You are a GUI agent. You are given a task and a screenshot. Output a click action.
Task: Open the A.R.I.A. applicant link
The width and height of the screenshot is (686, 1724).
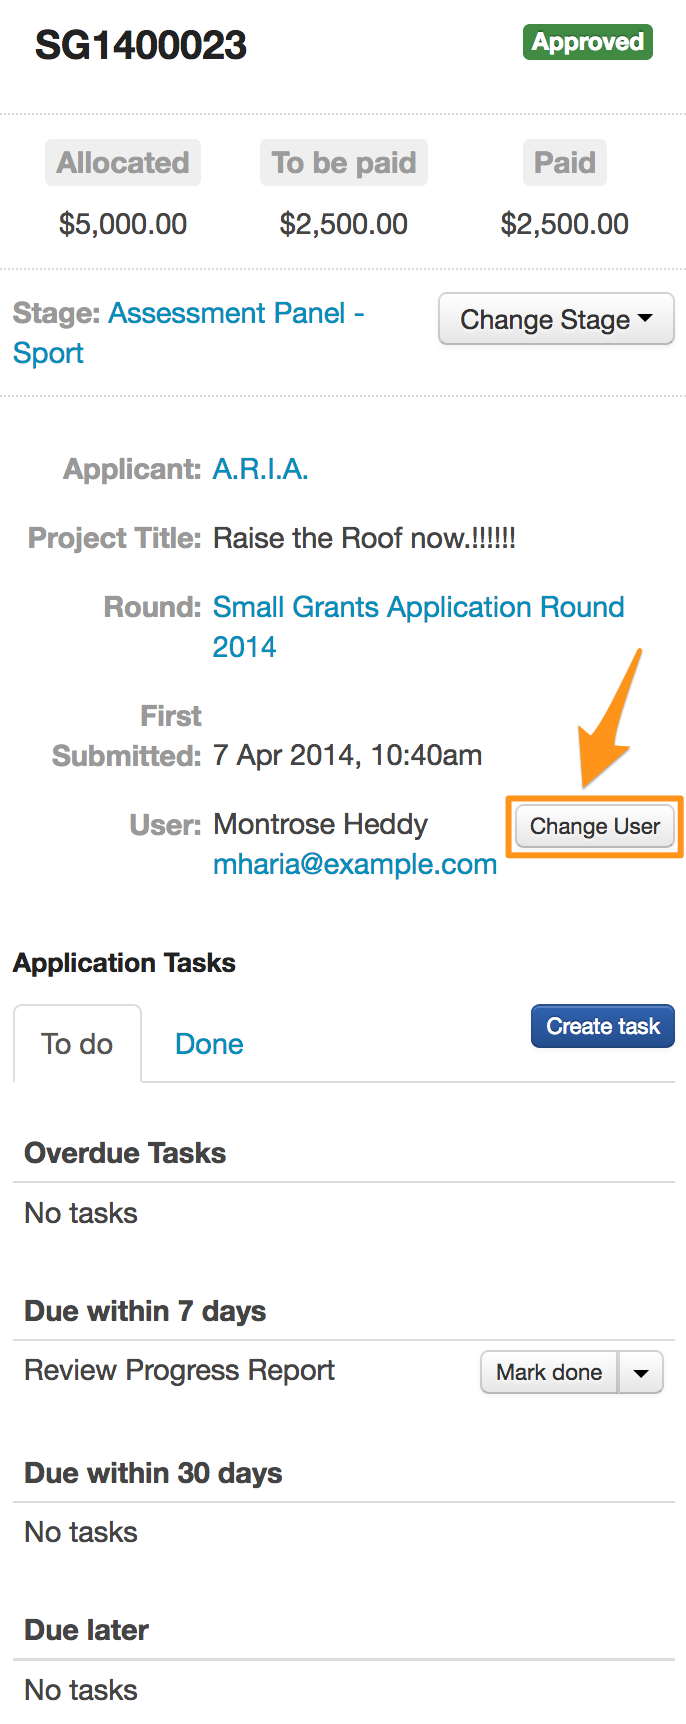(260, 469)
